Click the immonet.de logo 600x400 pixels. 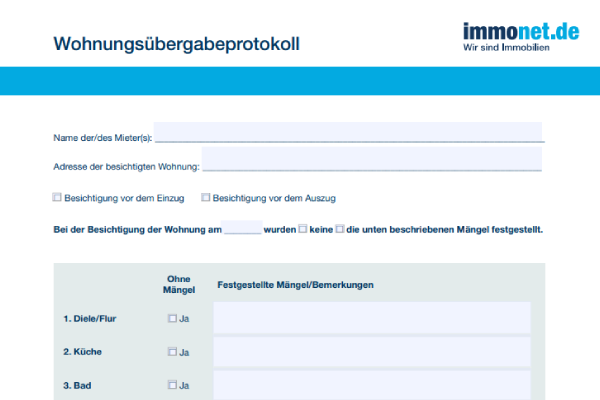coord(521,32)
